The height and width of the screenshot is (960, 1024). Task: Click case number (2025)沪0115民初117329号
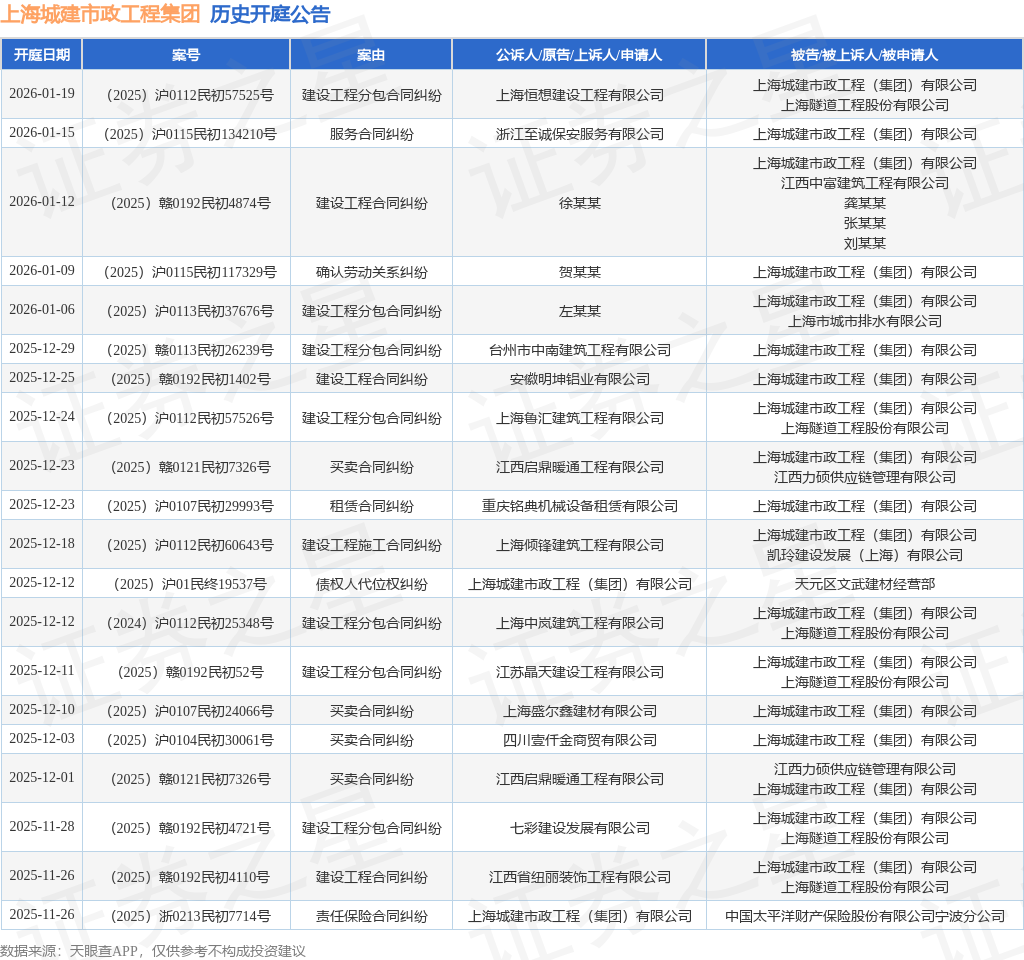[186, 272]
